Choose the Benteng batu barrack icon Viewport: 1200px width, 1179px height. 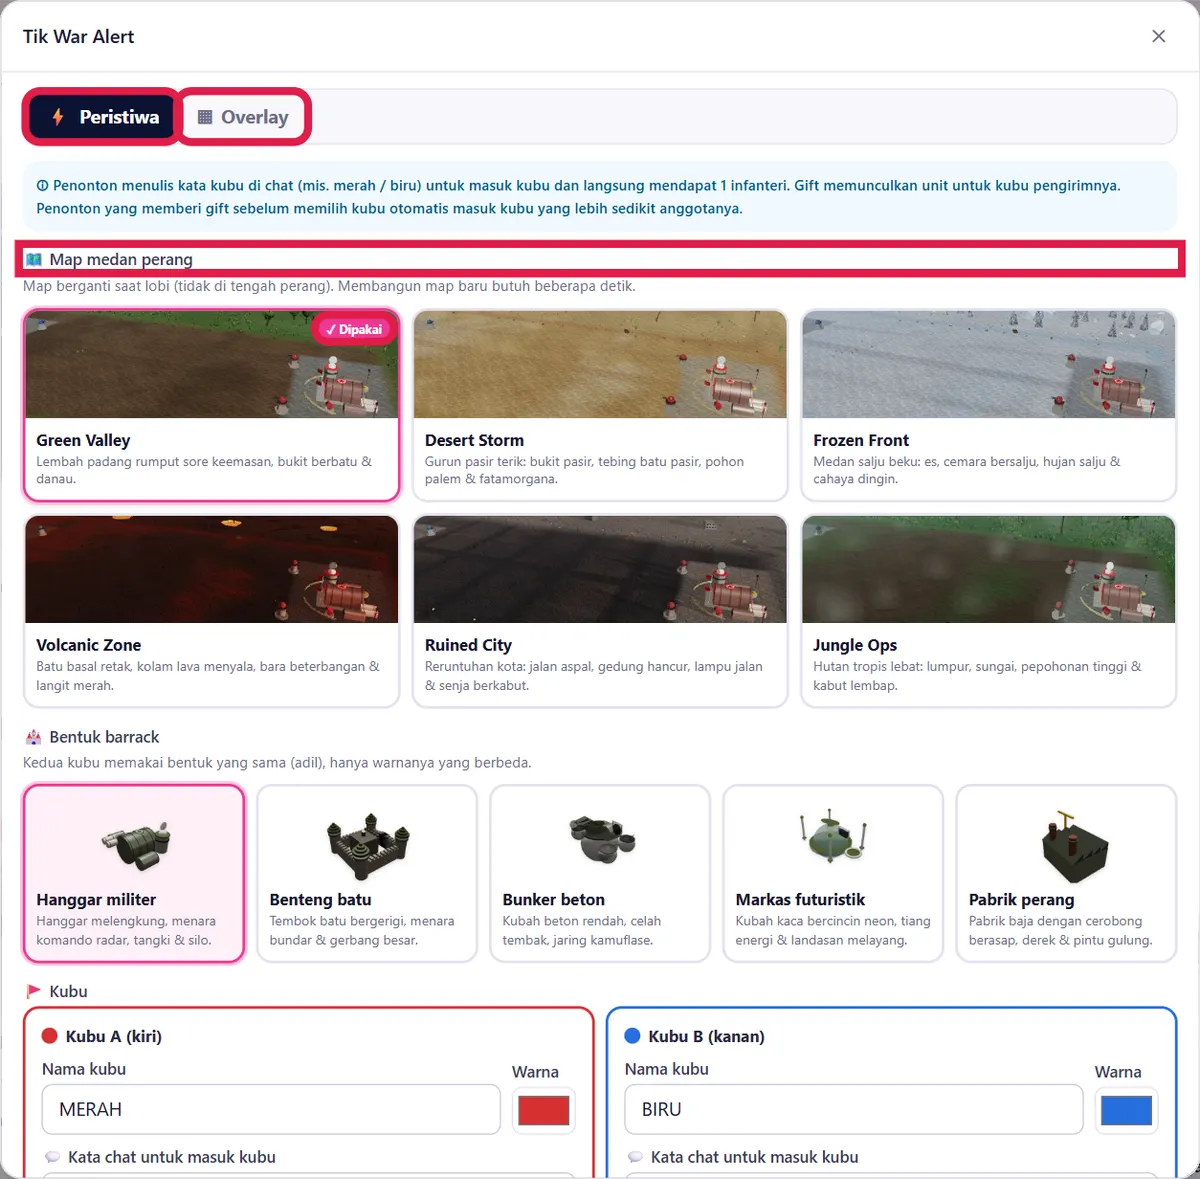pos(368,846)
